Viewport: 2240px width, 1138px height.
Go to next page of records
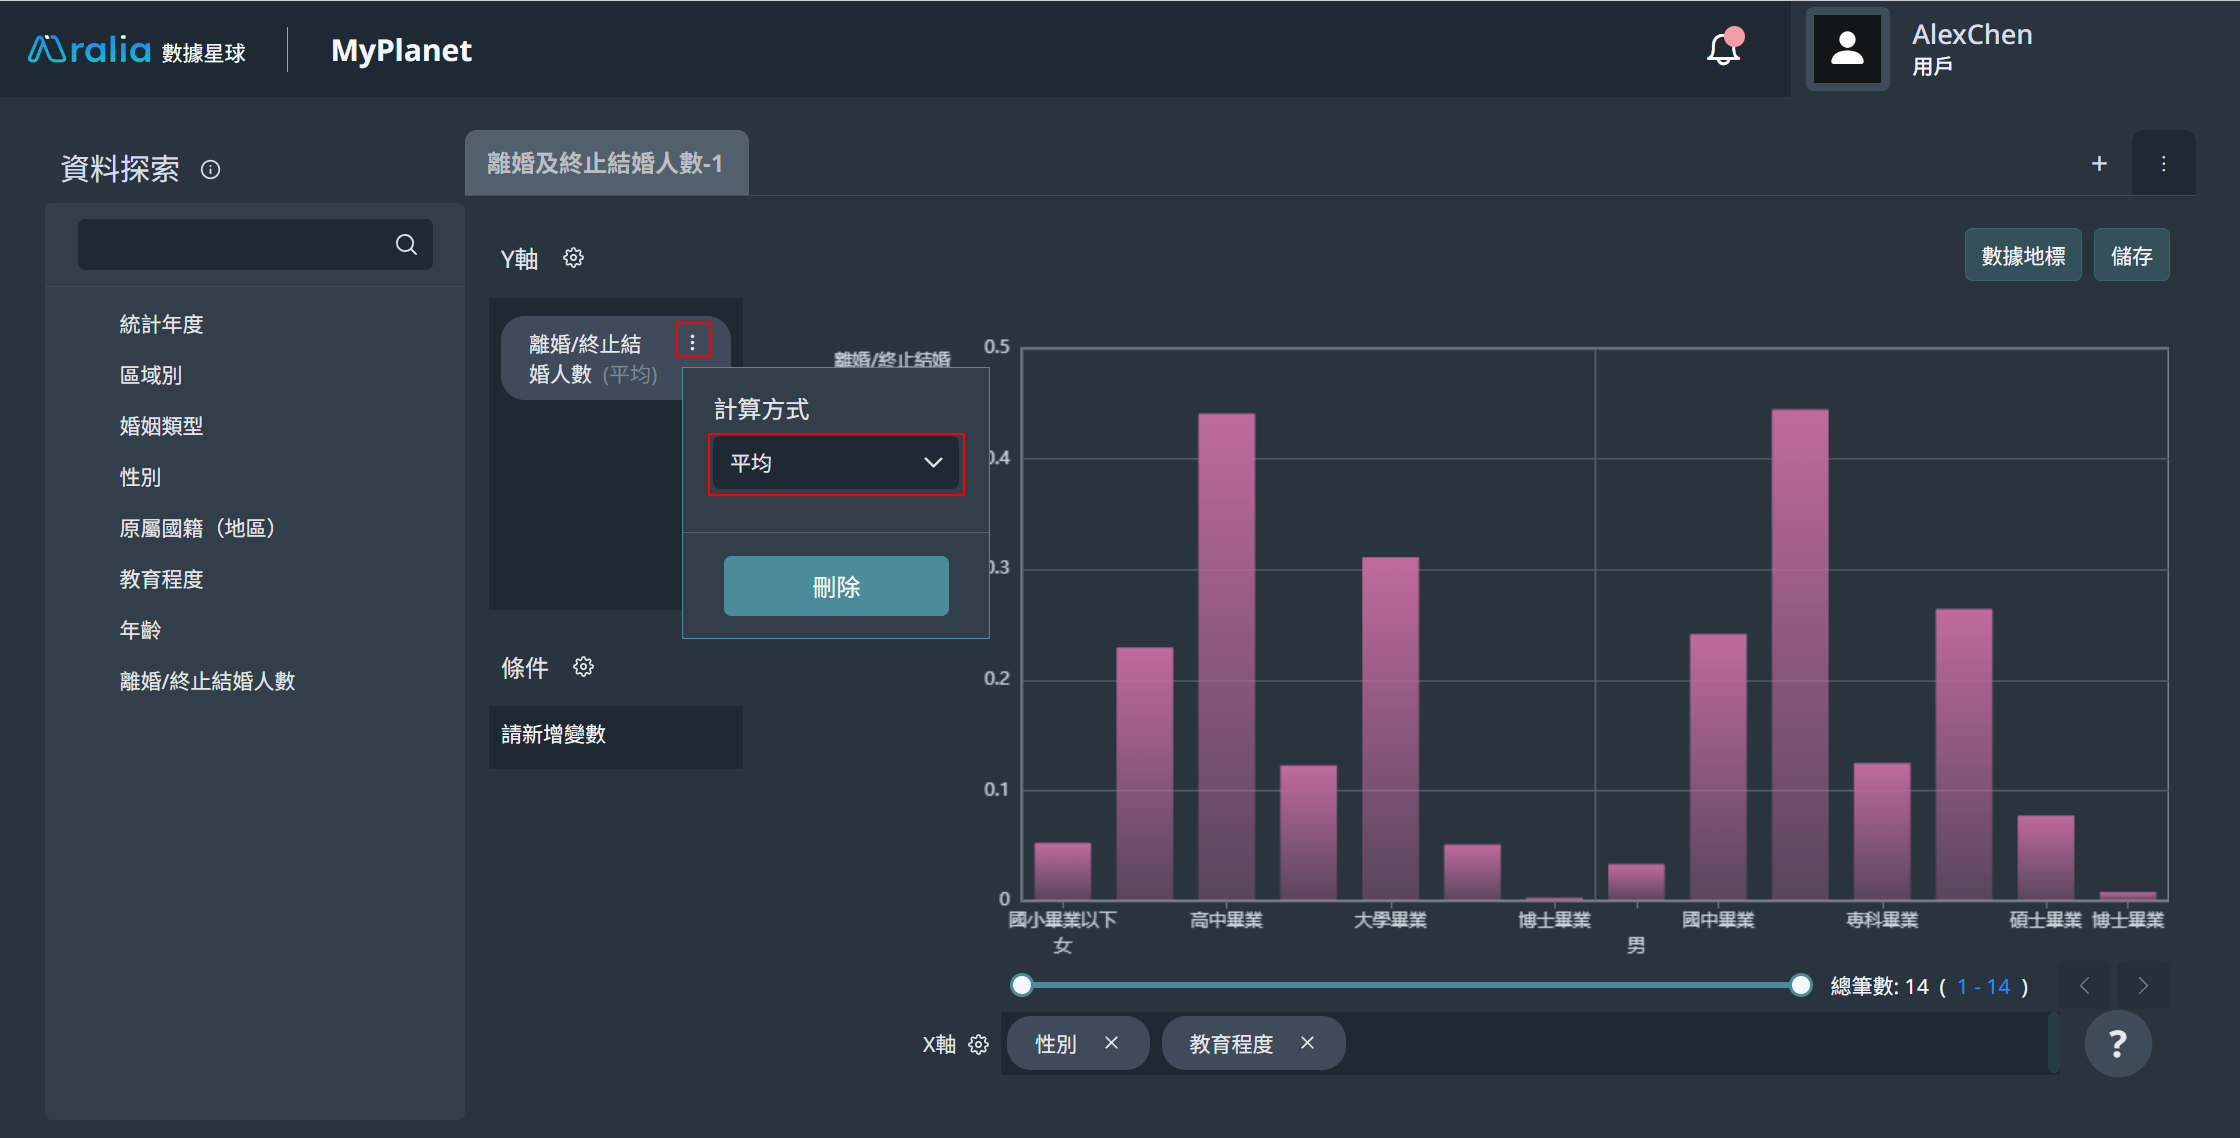(2143, 986)
